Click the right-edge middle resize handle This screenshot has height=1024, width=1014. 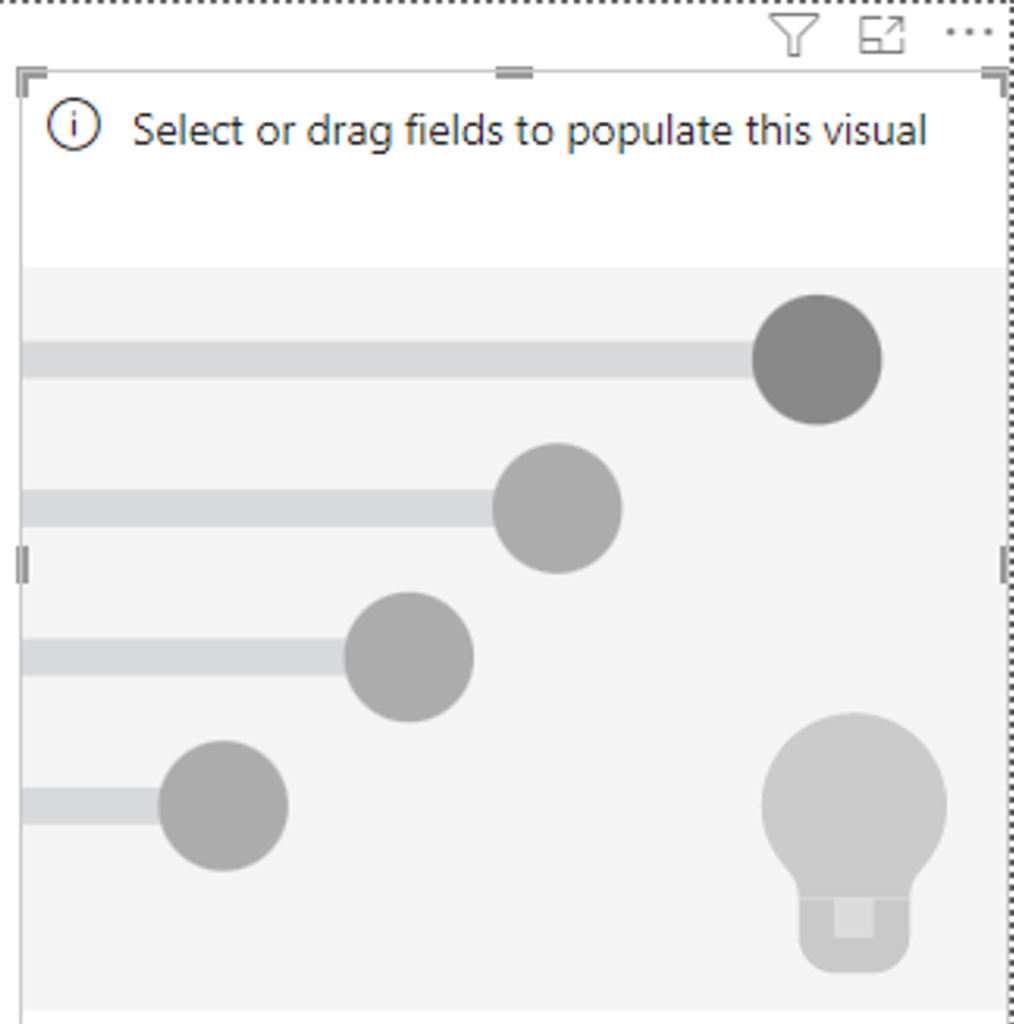pos(1004,565)
